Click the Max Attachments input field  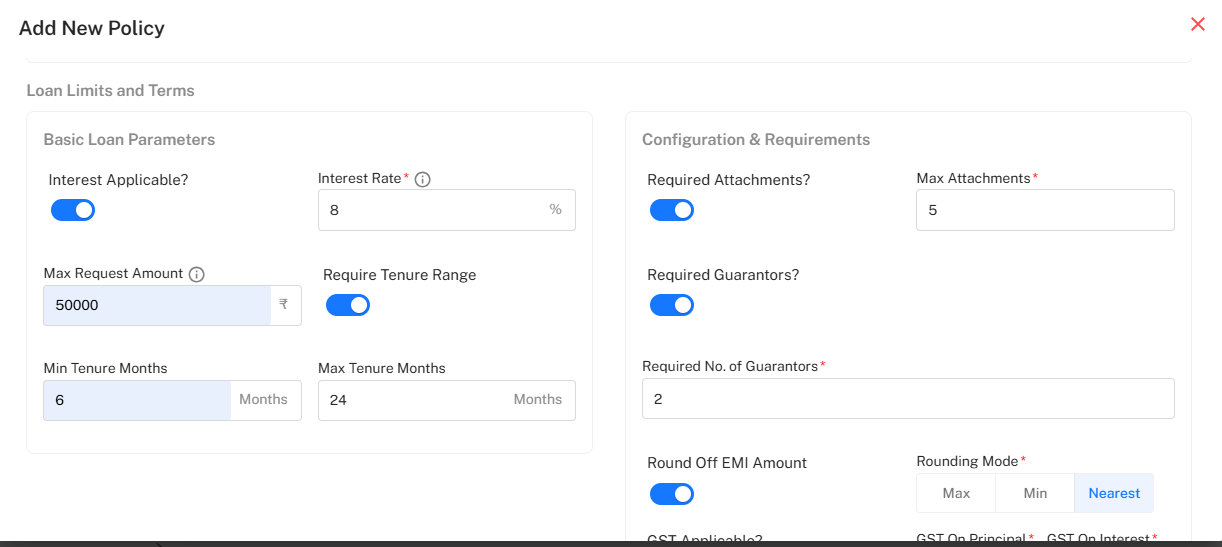tap(1045, 210)
